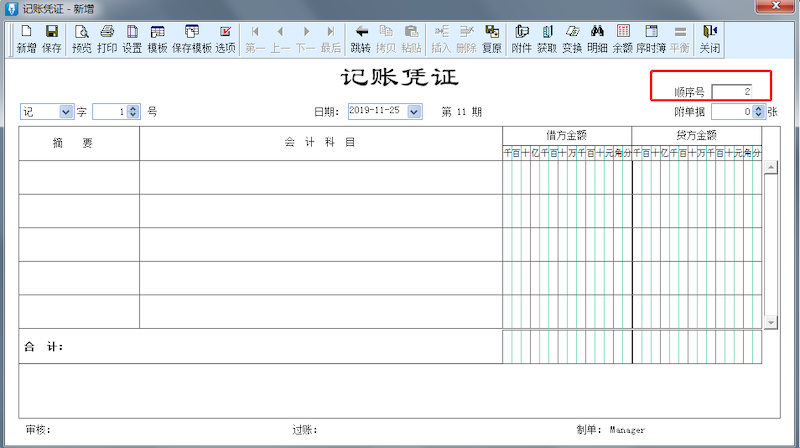The width and height of the screenshot is (800, 448).
Task: Click first row 贷方金额 credit cell
Action: pos(697,178)
